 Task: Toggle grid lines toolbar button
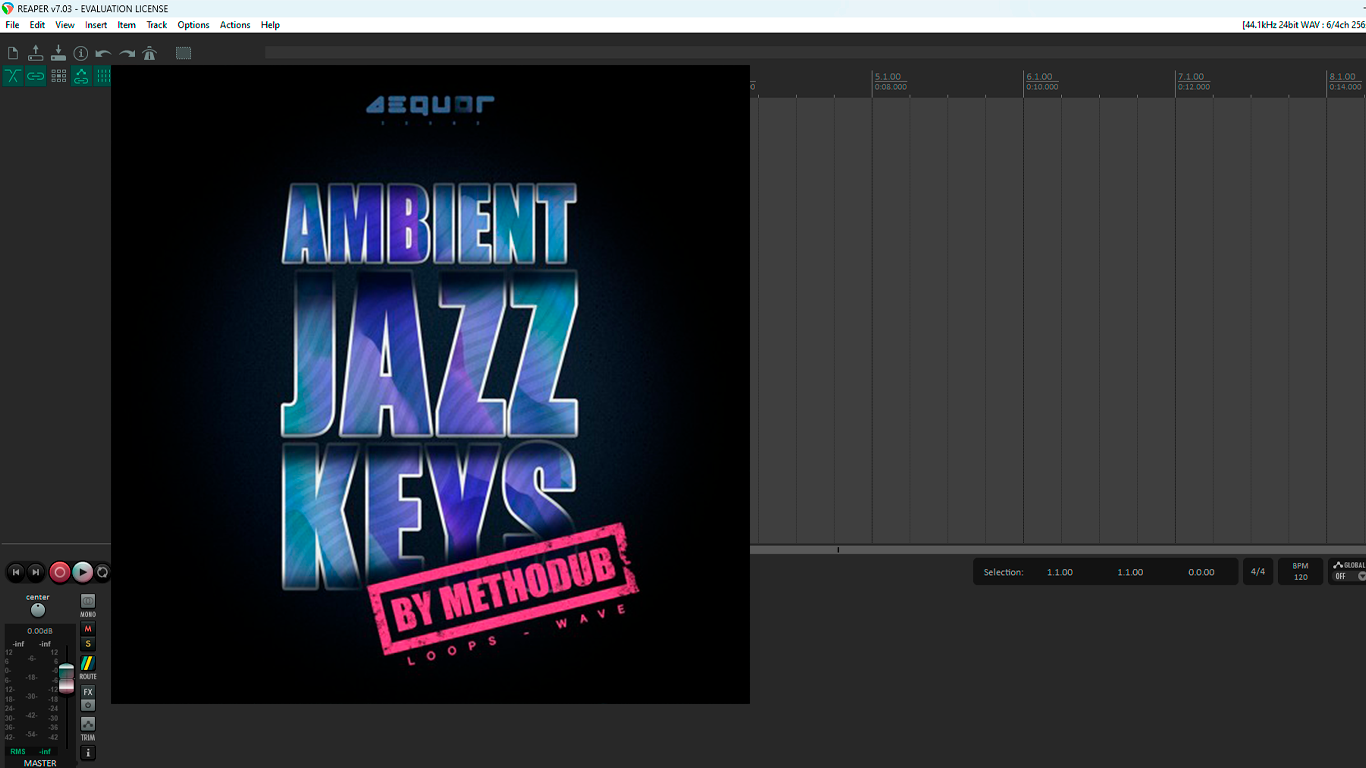click(102, 76)
